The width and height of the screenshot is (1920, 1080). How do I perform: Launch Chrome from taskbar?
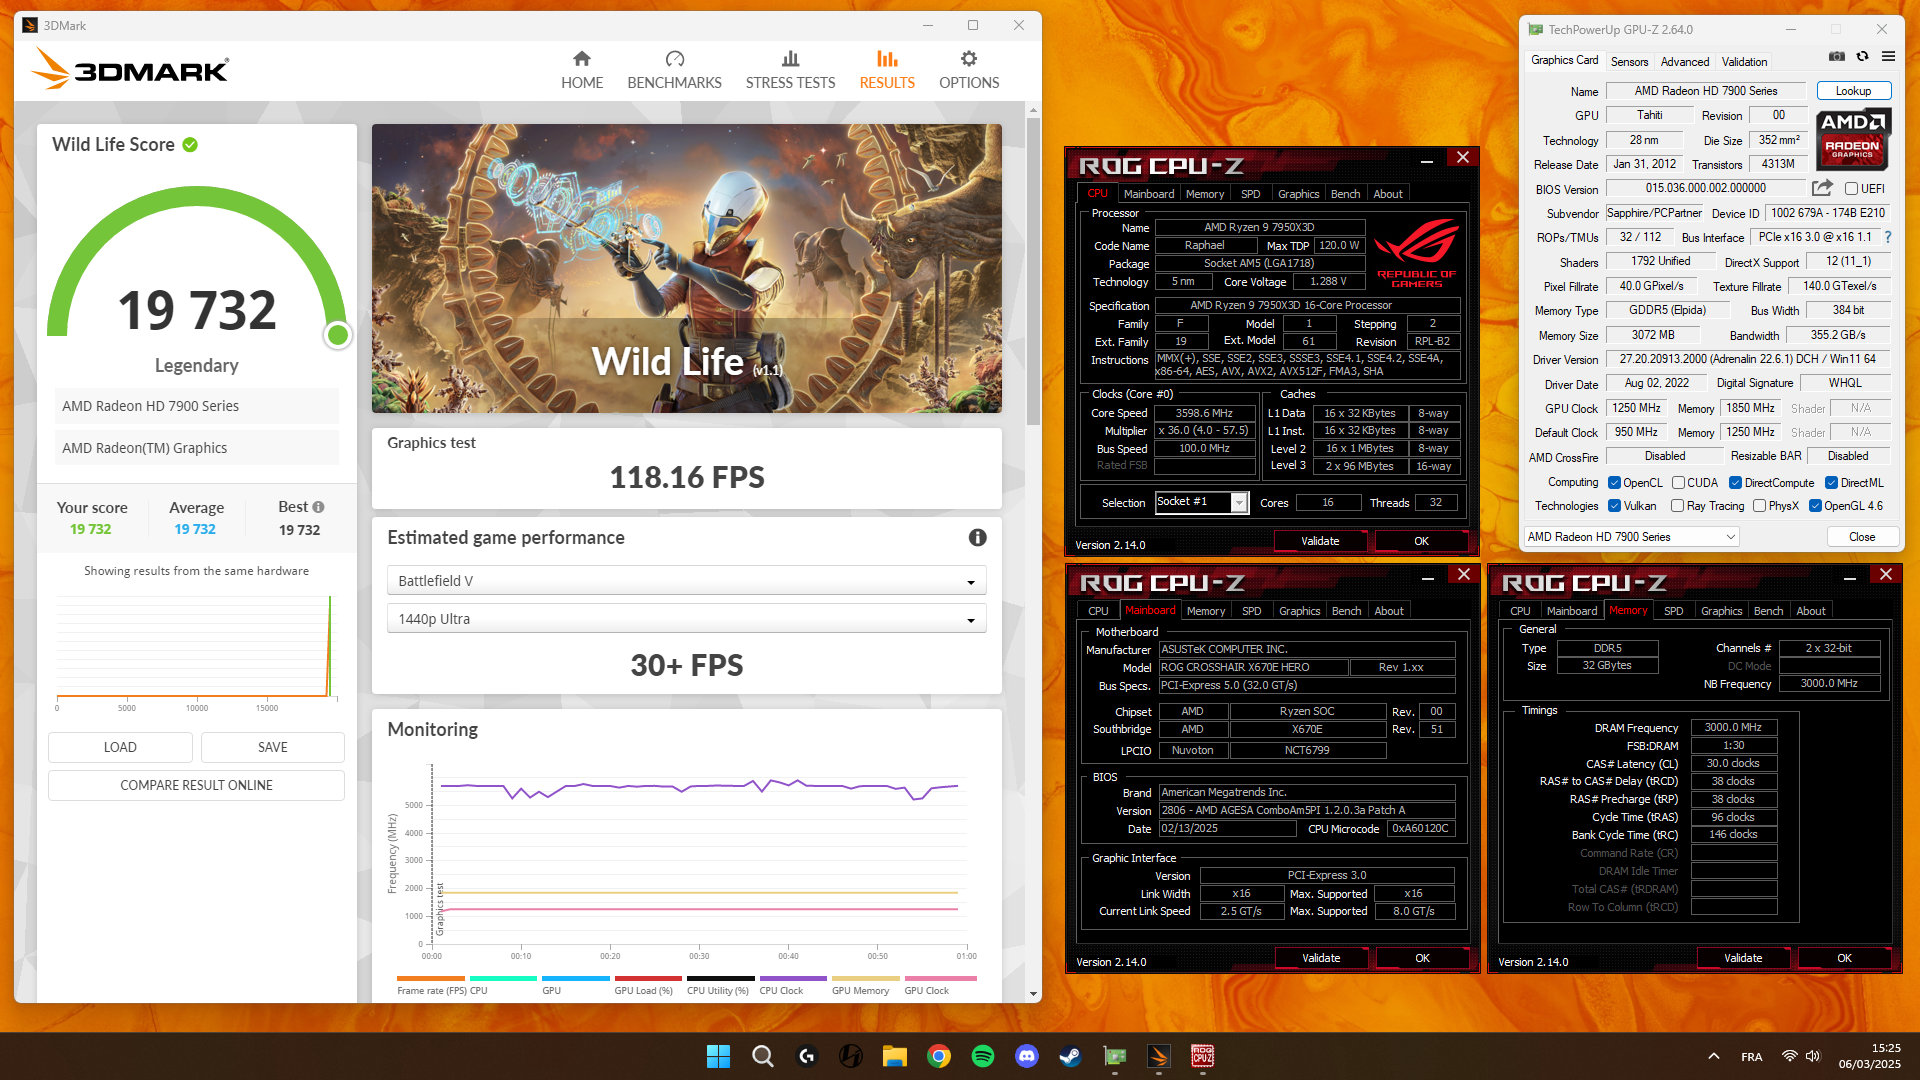coord(938,1056)
